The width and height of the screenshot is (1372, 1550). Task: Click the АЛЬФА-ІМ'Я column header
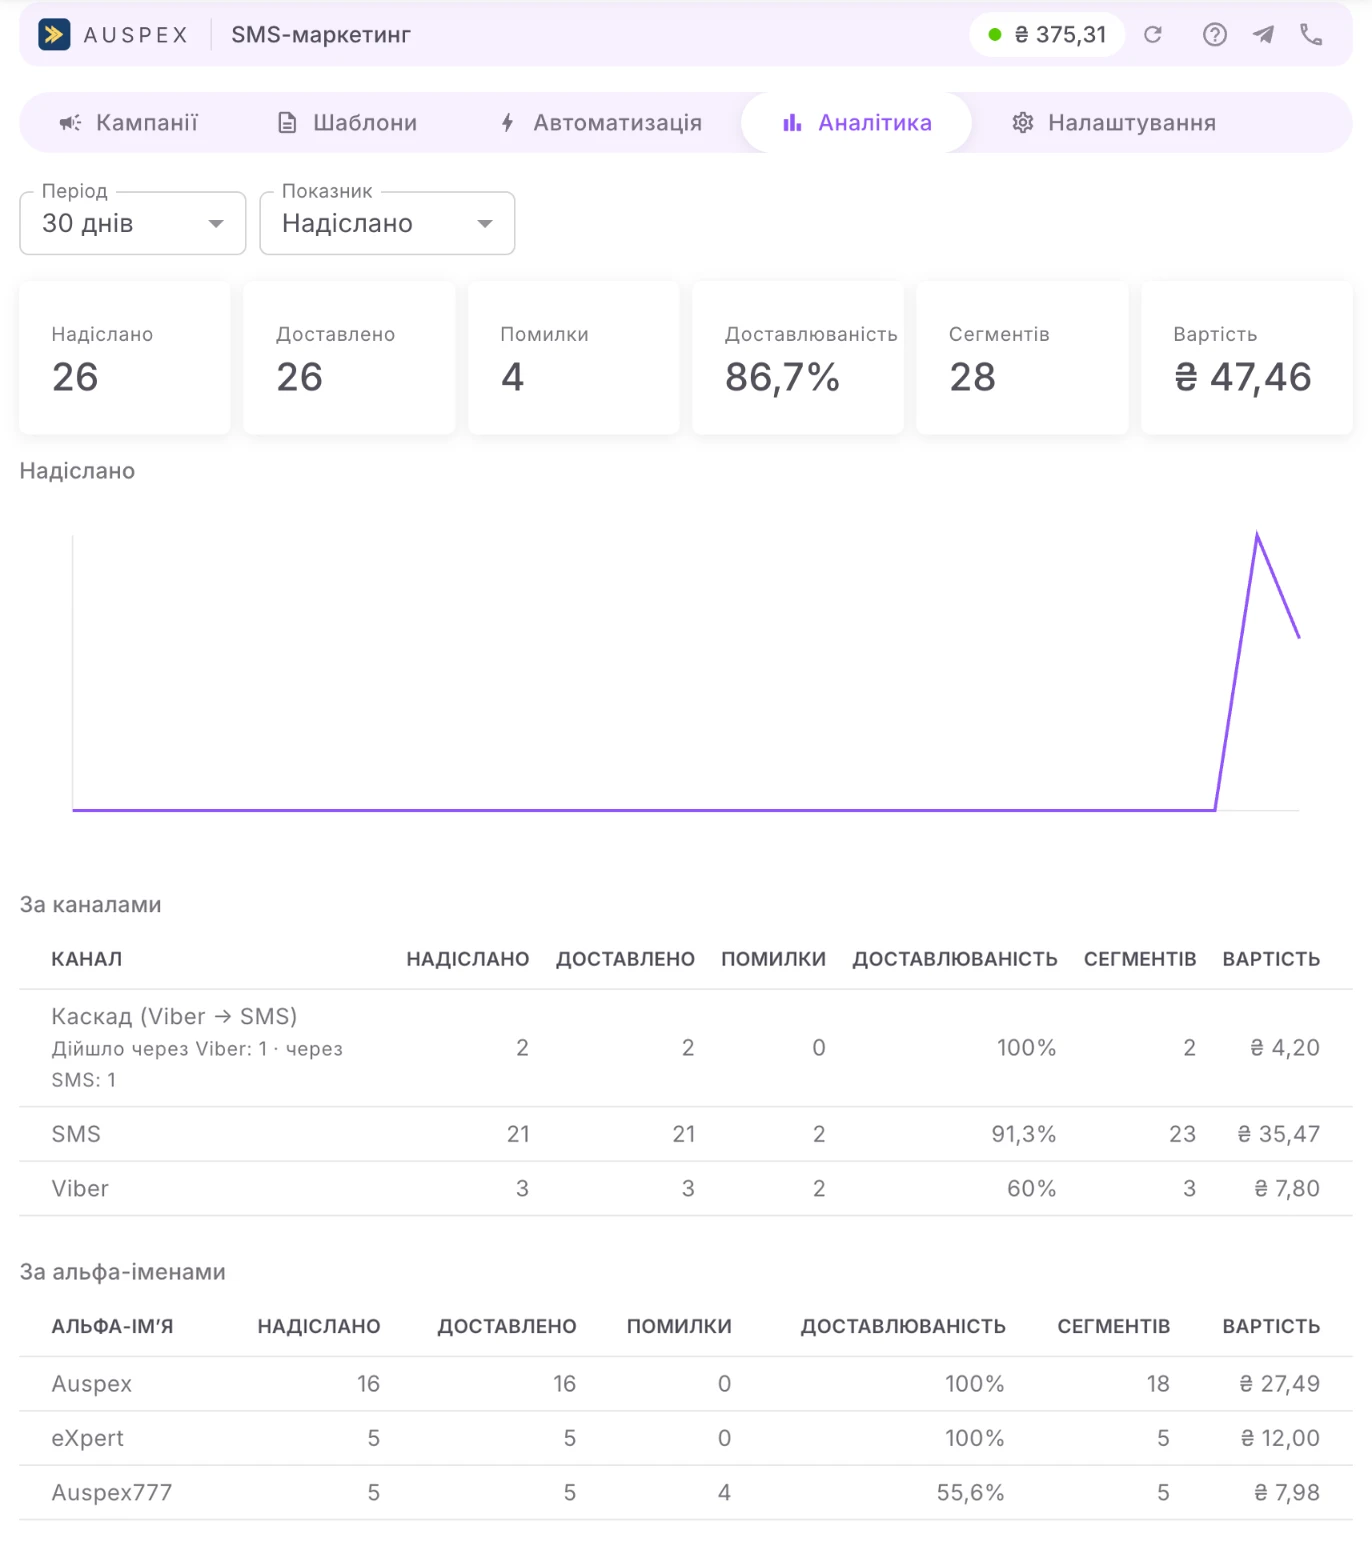[112, 1327]
